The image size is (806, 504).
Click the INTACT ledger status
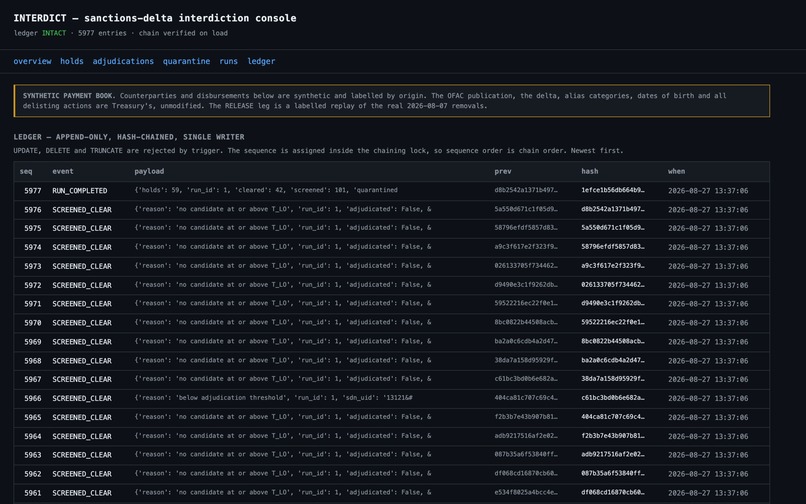click(54, 33)
